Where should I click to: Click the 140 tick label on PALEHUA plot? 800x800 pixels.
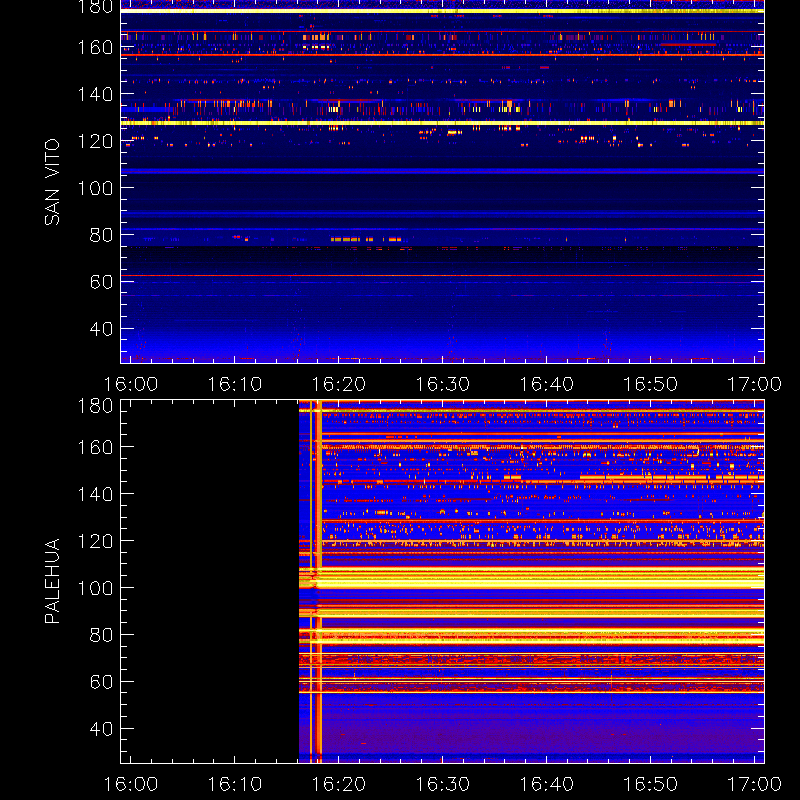tap(95, 494)
